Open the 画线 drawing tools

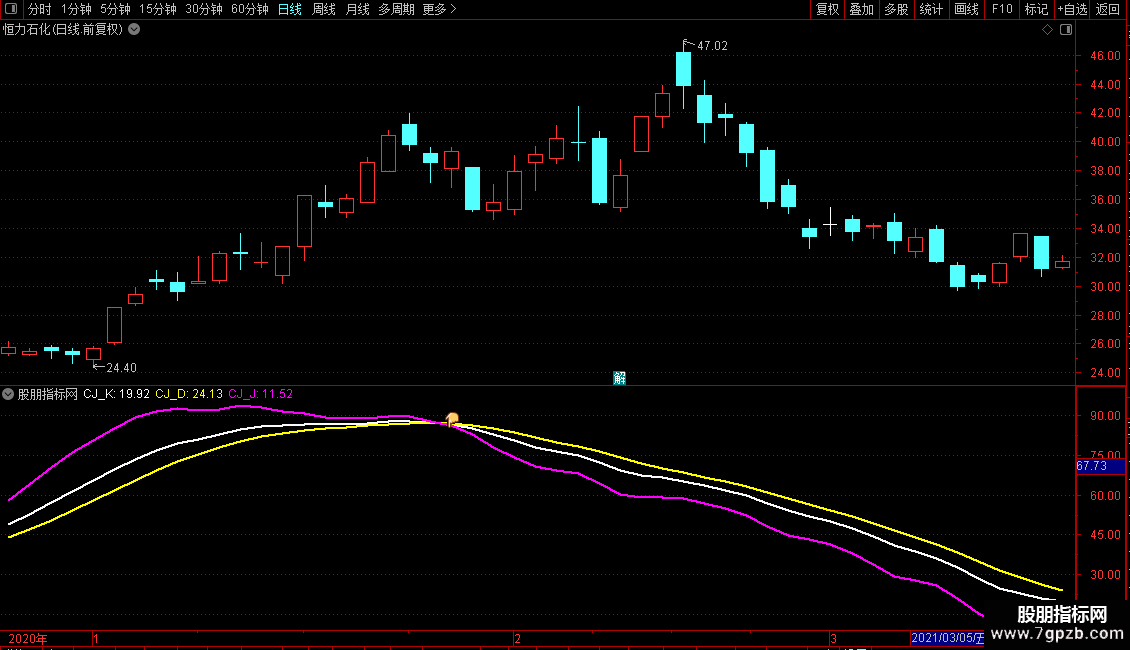pos(966,9)
